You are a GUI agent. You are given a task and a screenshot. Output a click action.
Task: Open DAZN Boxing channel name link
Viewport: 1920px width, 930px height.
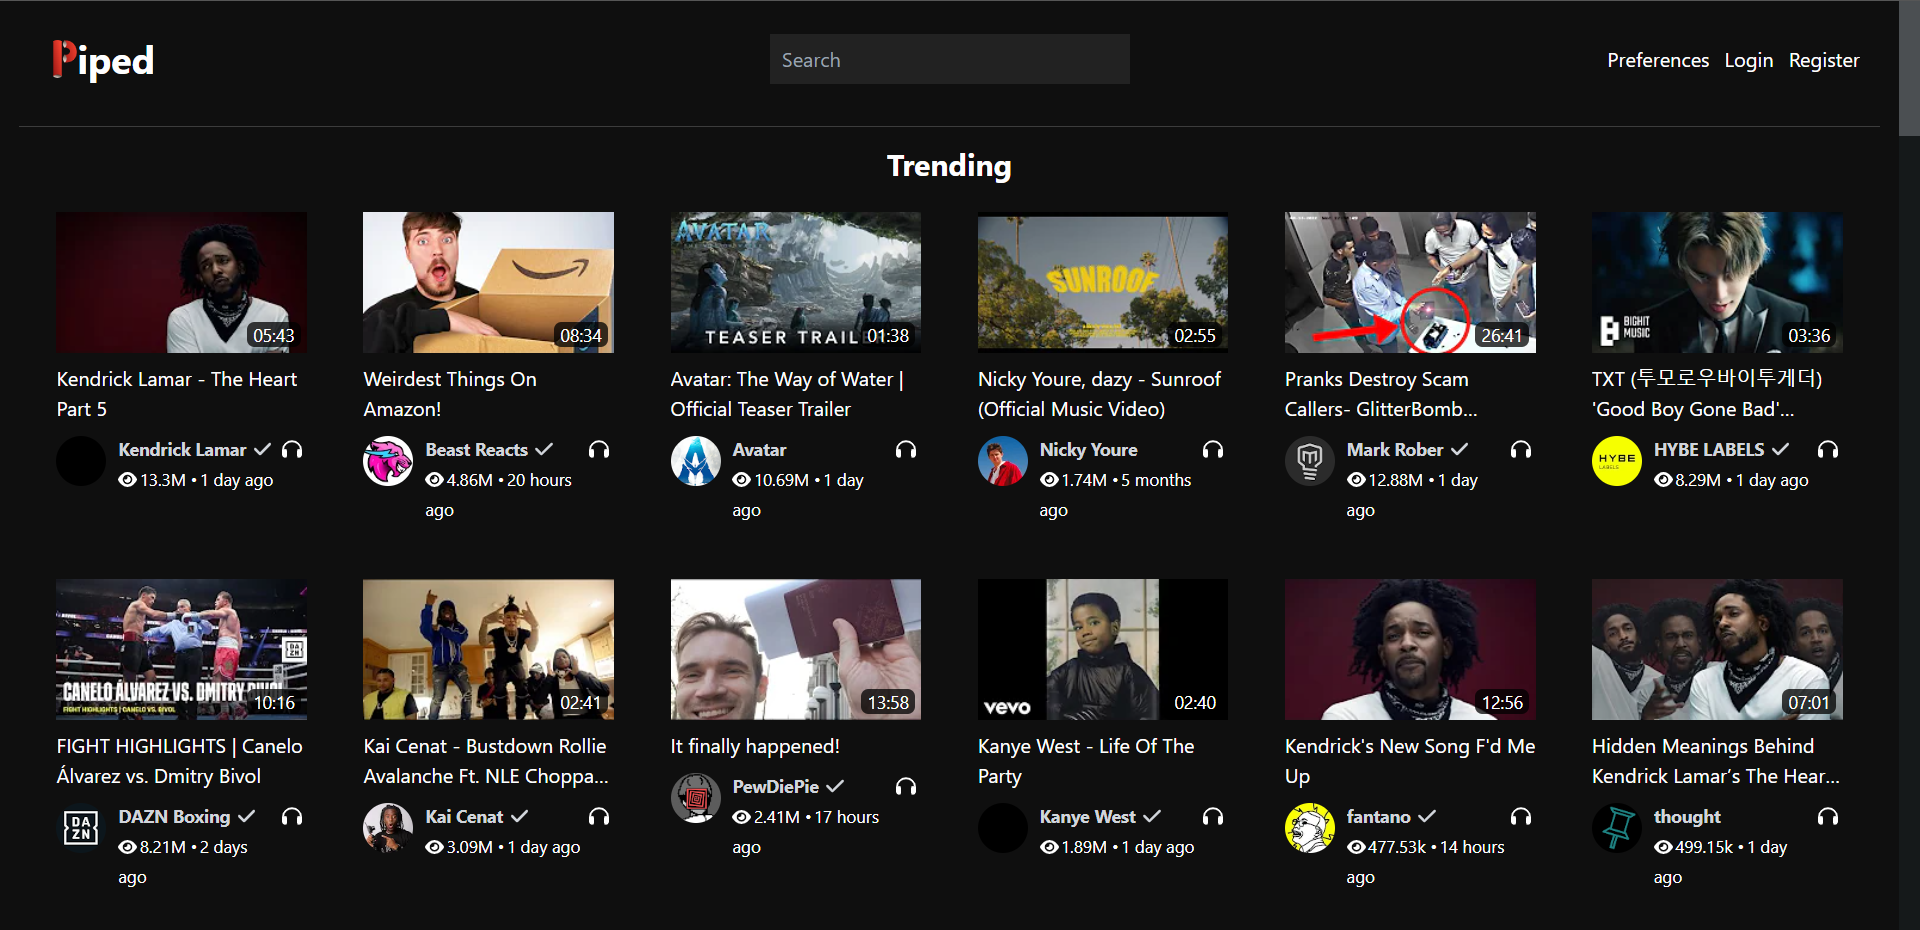[174, 817]
